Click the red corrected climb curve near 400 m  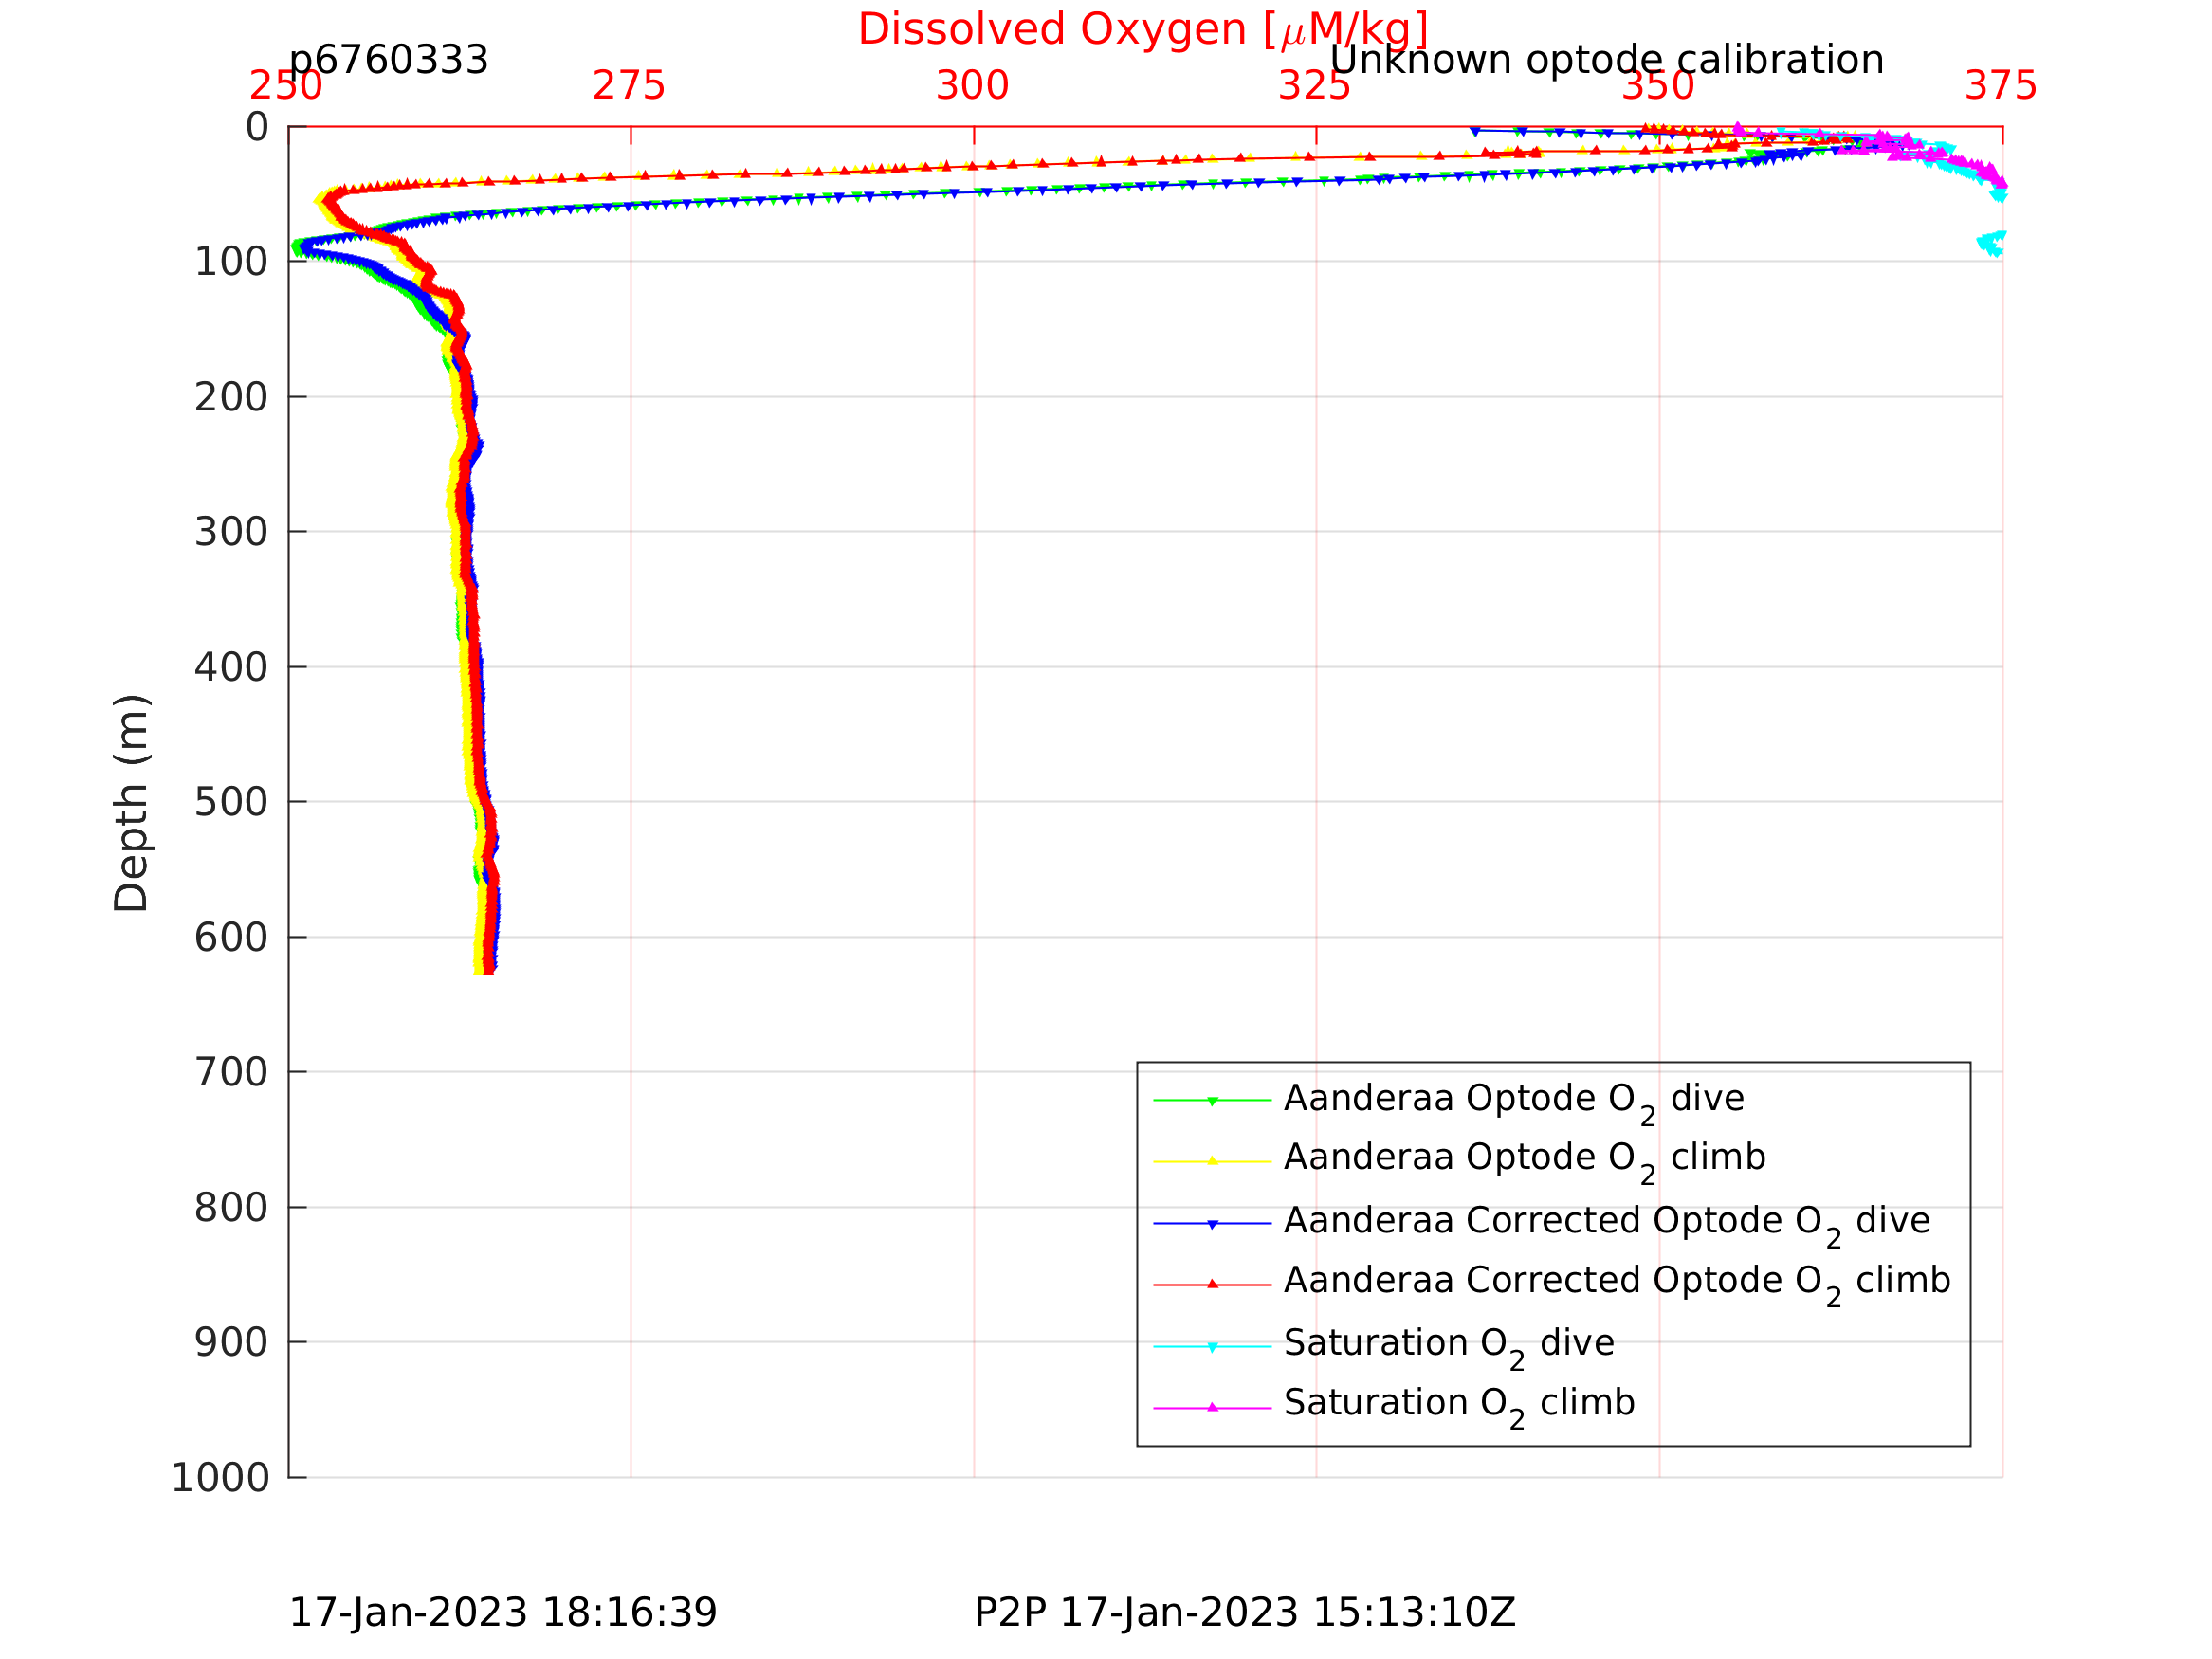click(476, 667)
